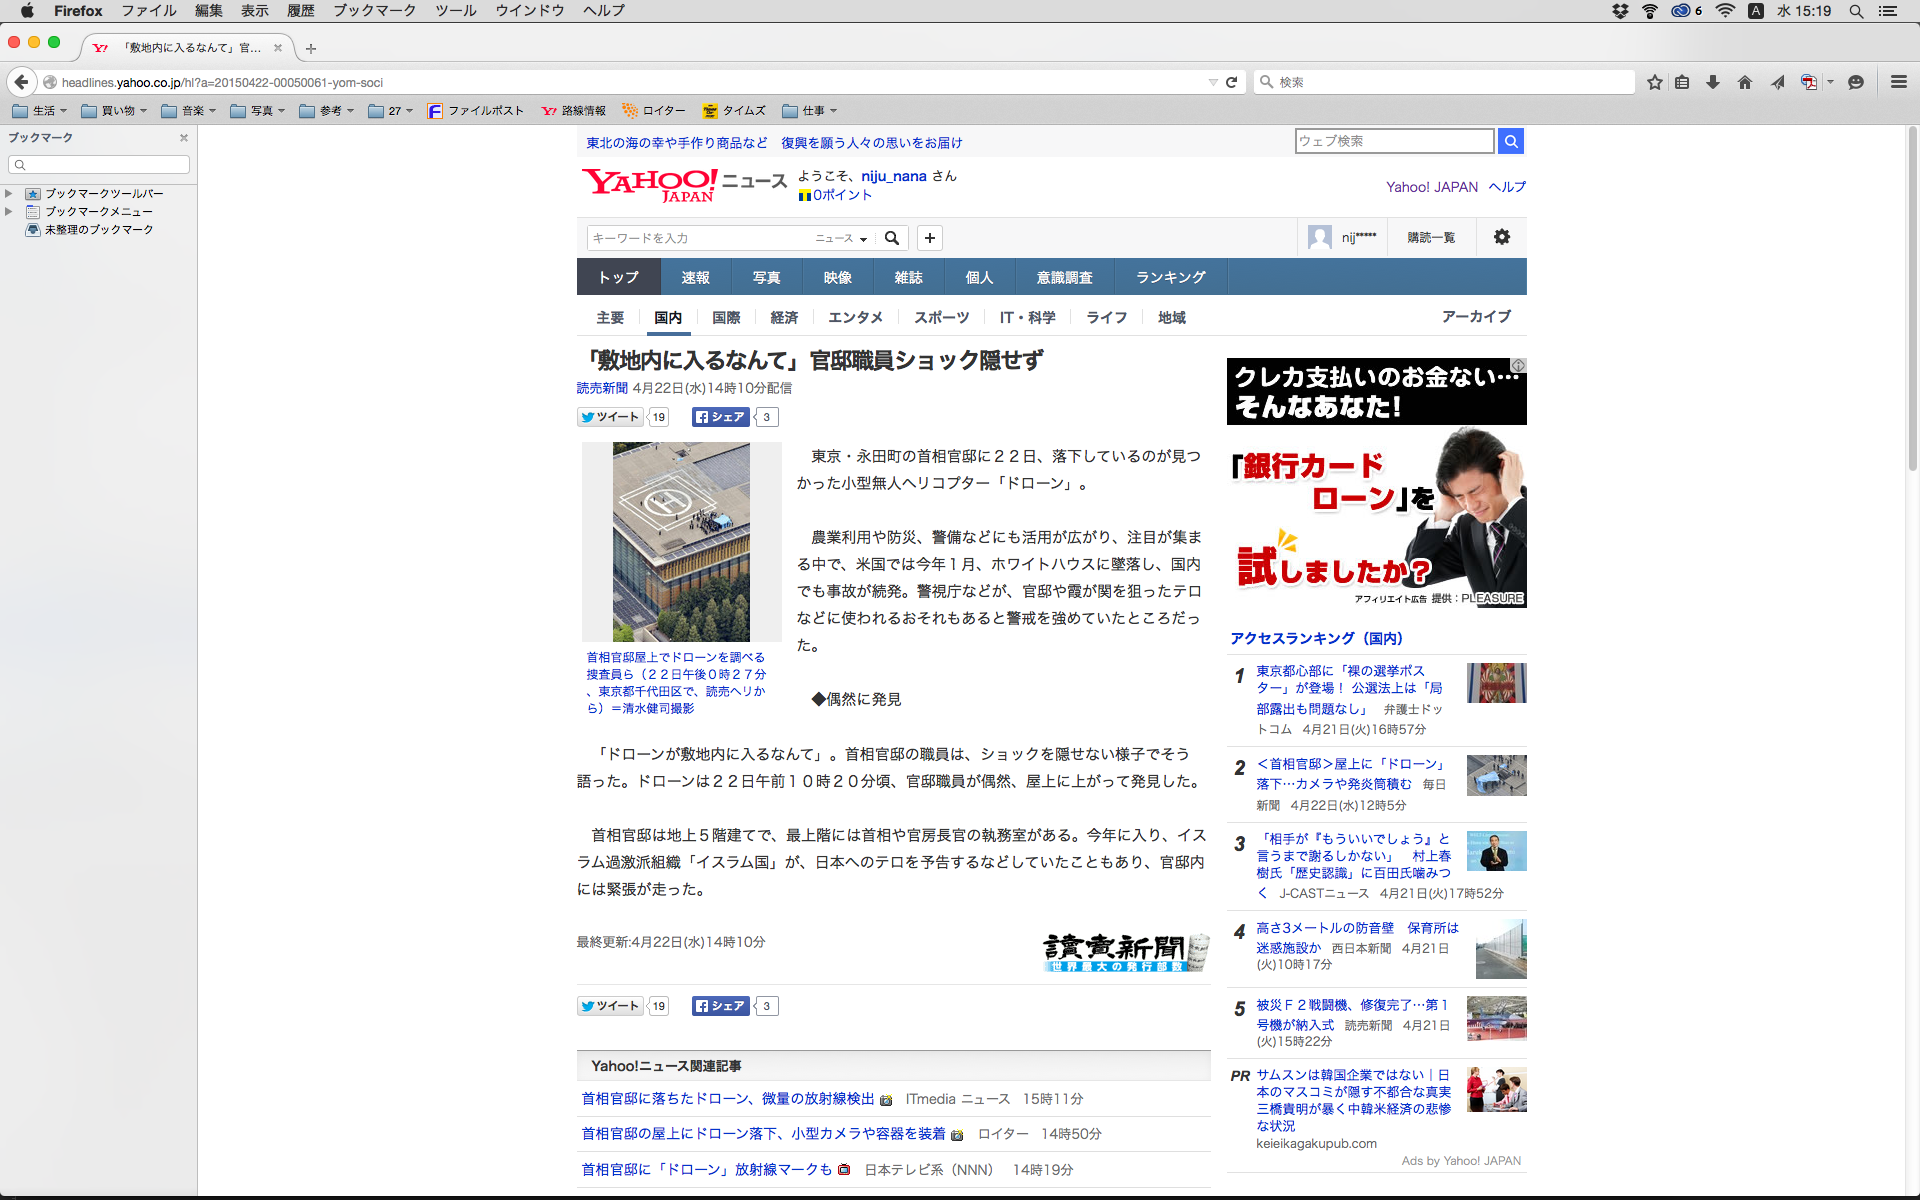Open the 履歴 menu in the menu bar
The width and height of the screenshot is (1920, 1200).
[300, 11]
